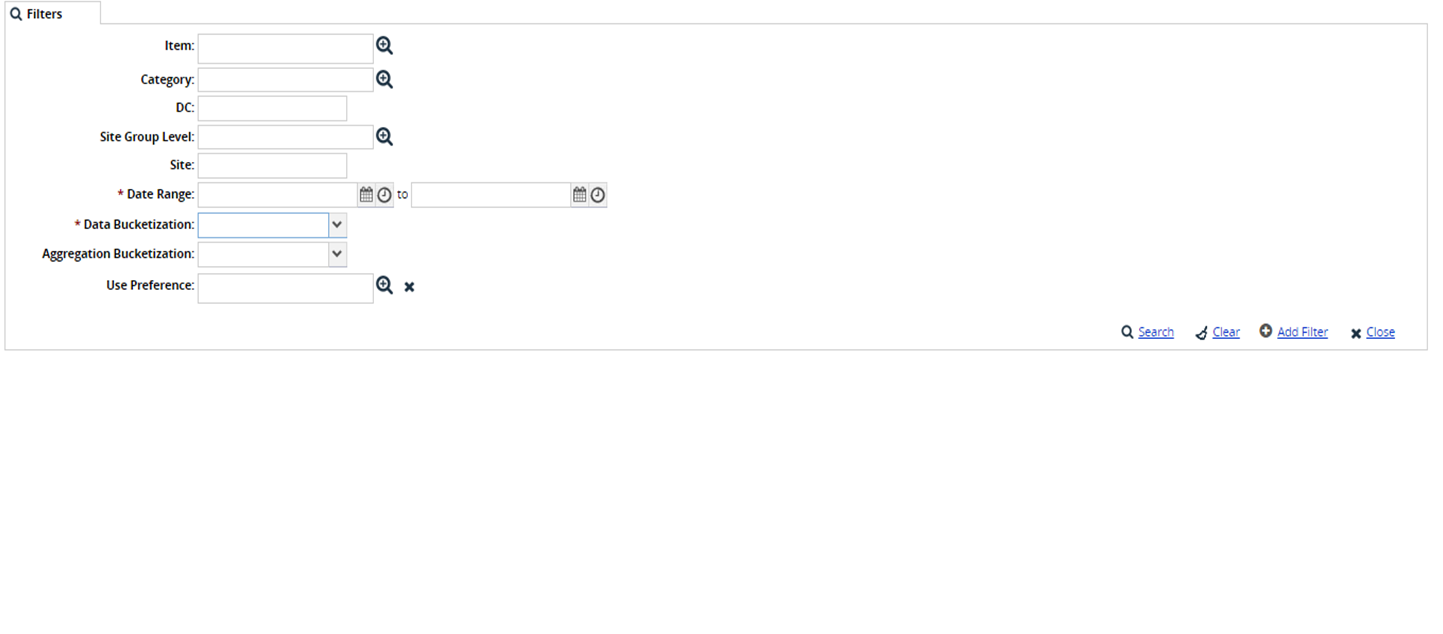This screenshot has width=1443, height=634.
Task: Click the Date Range start clock icon
Action: coord(384,195)
